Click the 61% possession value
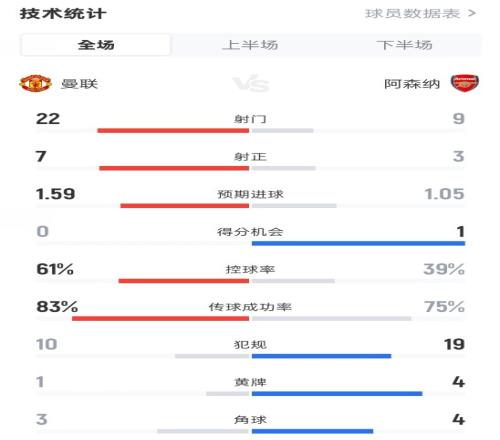This screenshot has height=440, width=500. coord(55,269)
